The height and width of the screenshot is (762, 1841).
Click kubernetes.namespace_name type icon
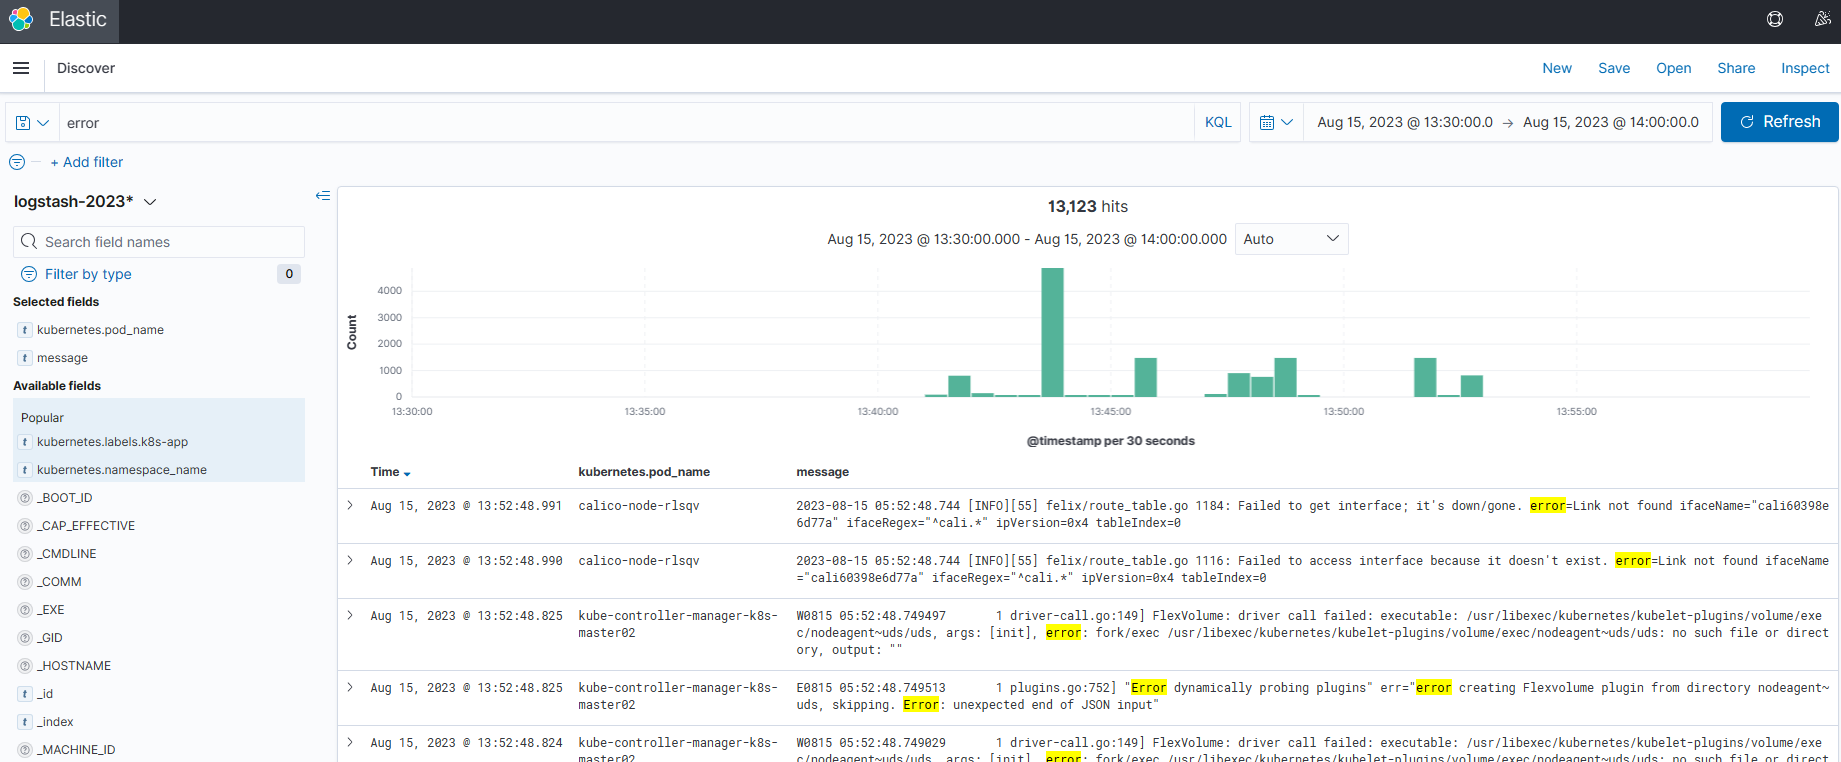coord(25,470)
